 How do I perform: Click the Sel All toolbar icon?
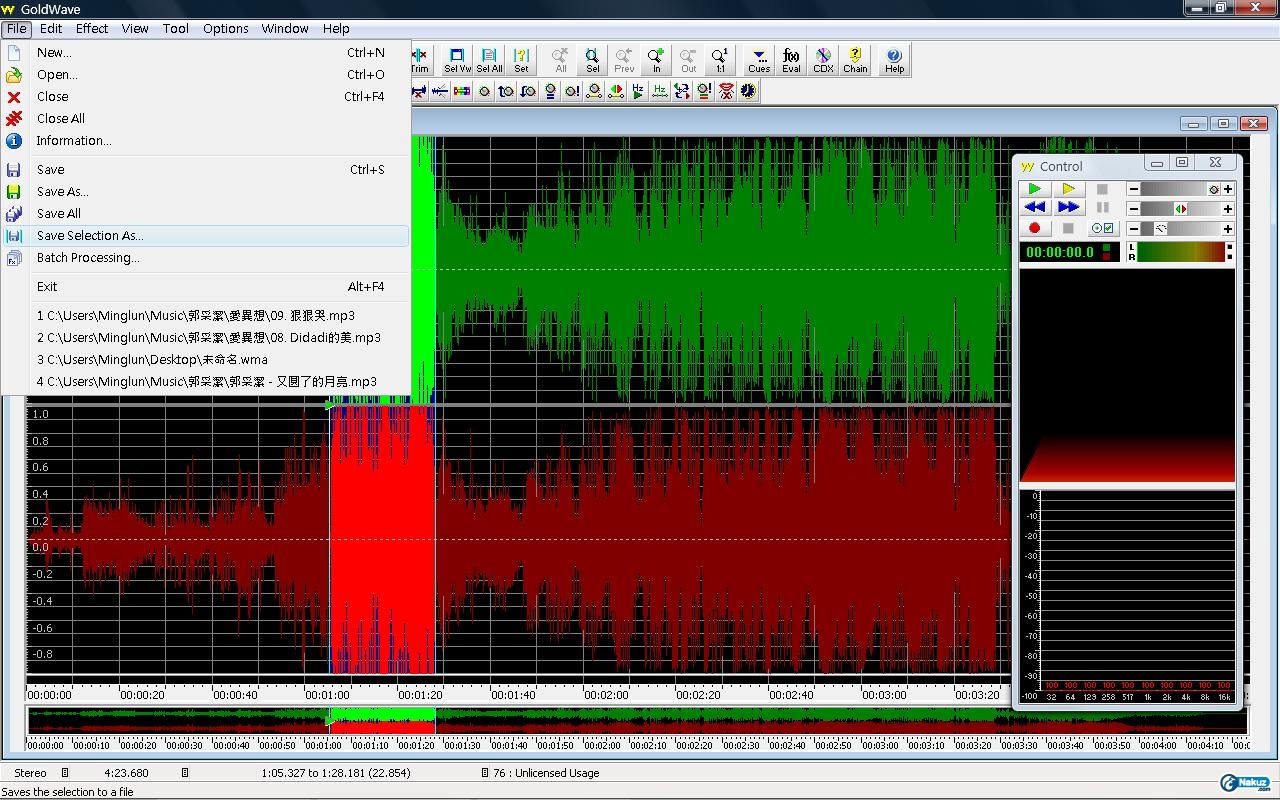[x=489, y=60]
